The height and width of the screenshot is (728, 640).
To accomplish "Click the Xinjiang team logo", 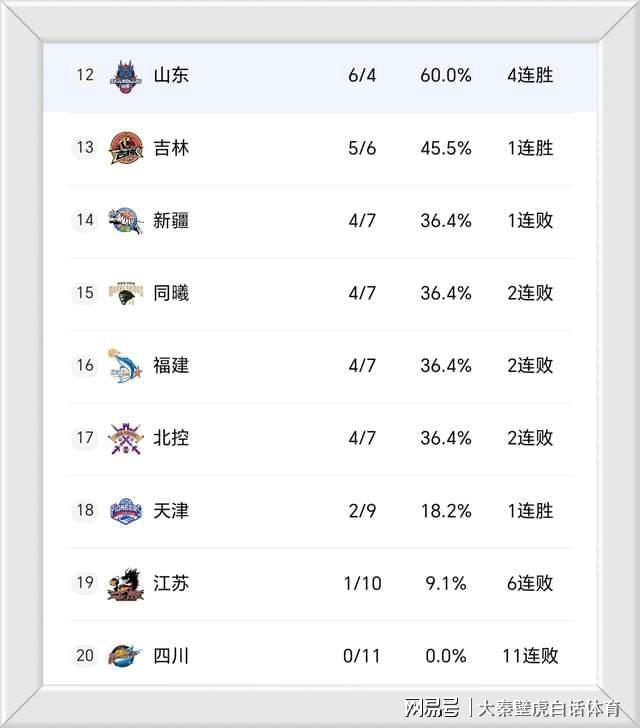I will tap(126, 220).
